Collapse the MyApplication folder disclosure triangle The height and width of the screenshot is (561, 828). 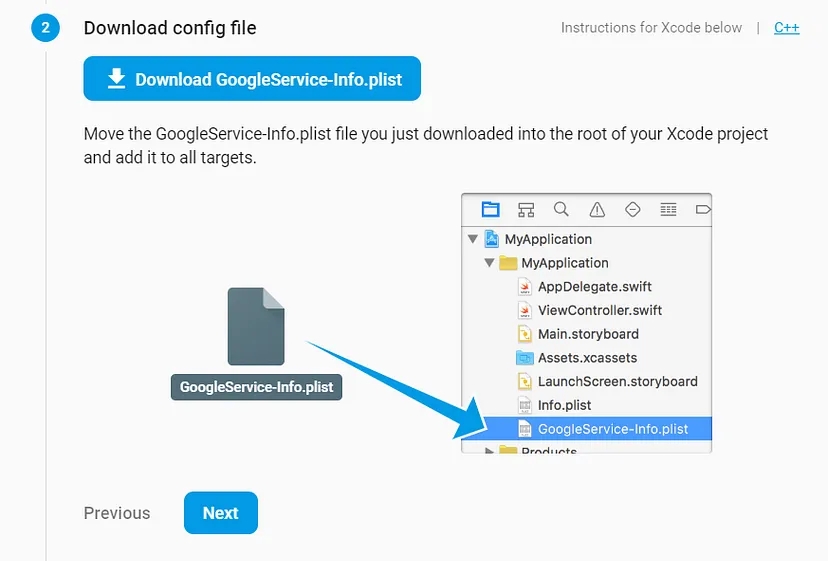click(489, 263)
